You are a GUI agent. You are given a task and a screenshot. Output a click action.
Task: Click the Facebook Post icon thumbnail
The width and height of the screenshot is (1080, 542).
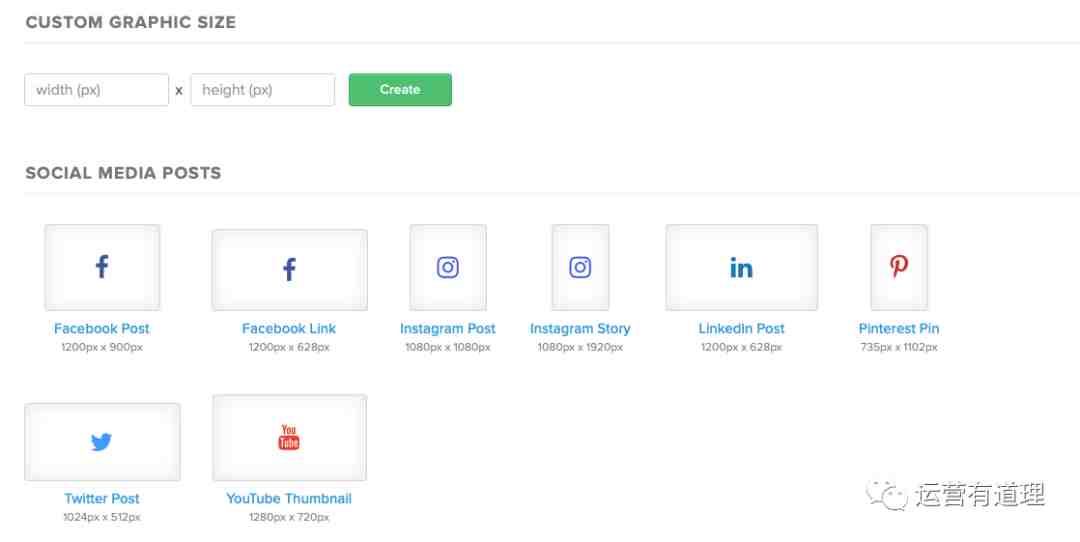point(102,267)
